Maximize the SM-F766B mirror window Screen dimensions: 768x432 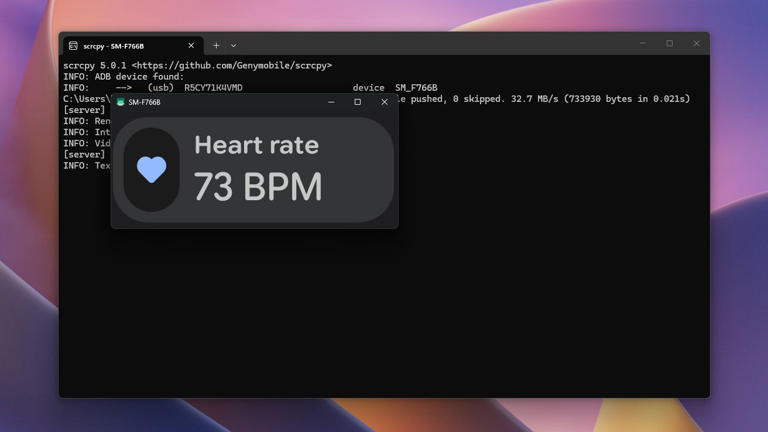coord(358,102)
